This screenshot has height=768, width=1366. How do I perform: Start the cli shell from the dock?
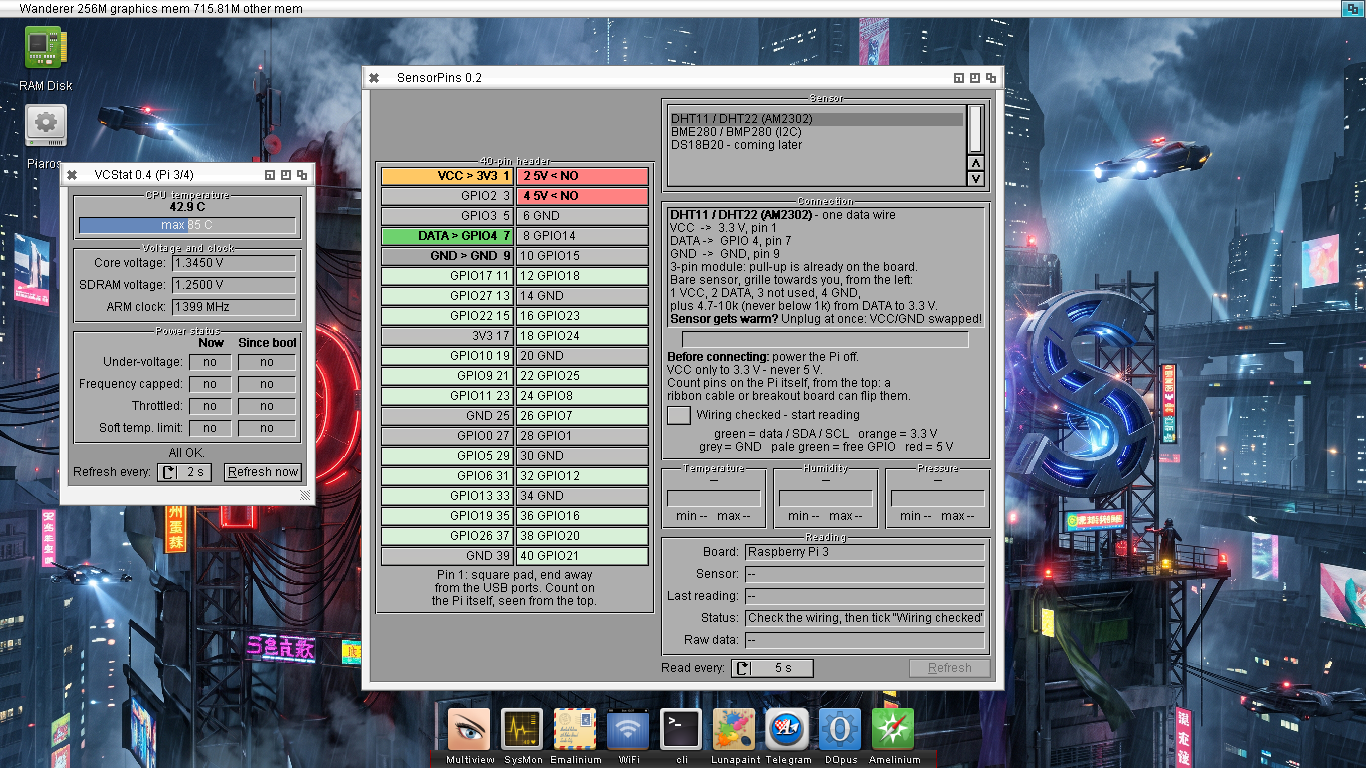point(681,729)
